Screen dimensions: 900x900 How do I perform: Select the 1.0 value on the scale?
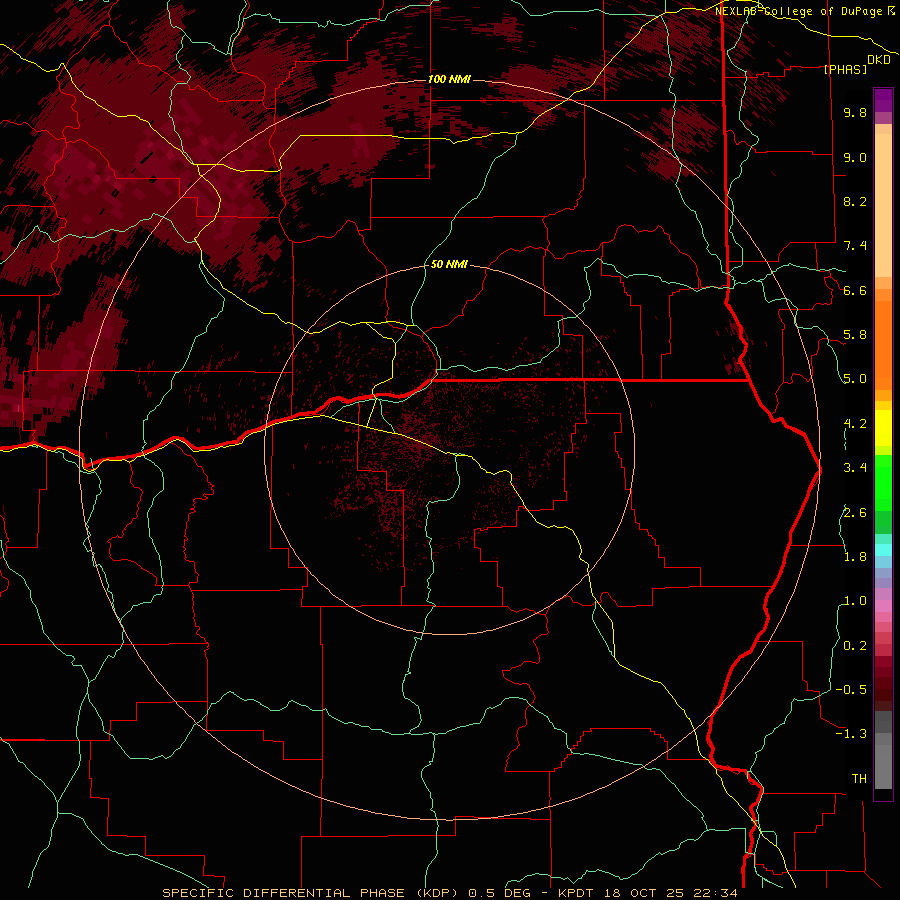(x=855, y=601)
